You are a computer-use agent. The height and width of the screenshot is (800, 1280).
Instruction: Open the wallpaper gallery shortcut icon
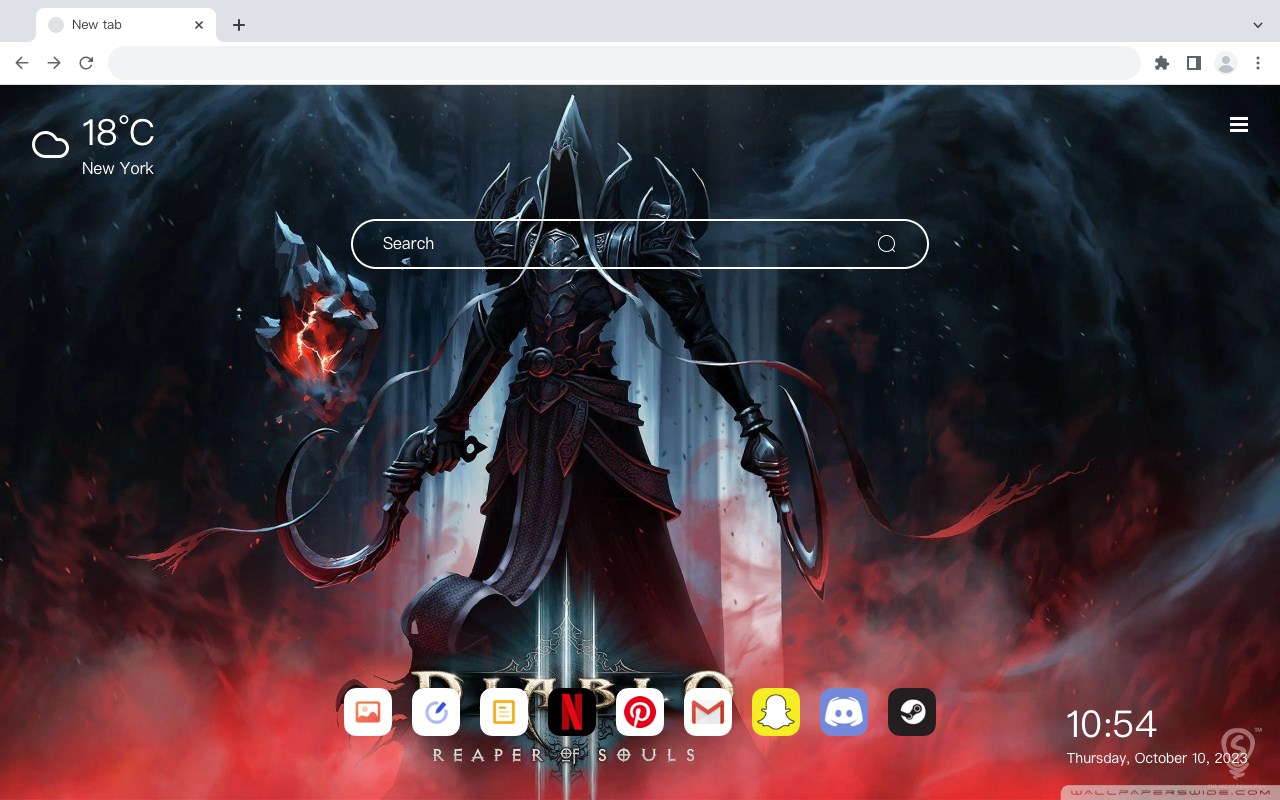[x=368, y=712]
